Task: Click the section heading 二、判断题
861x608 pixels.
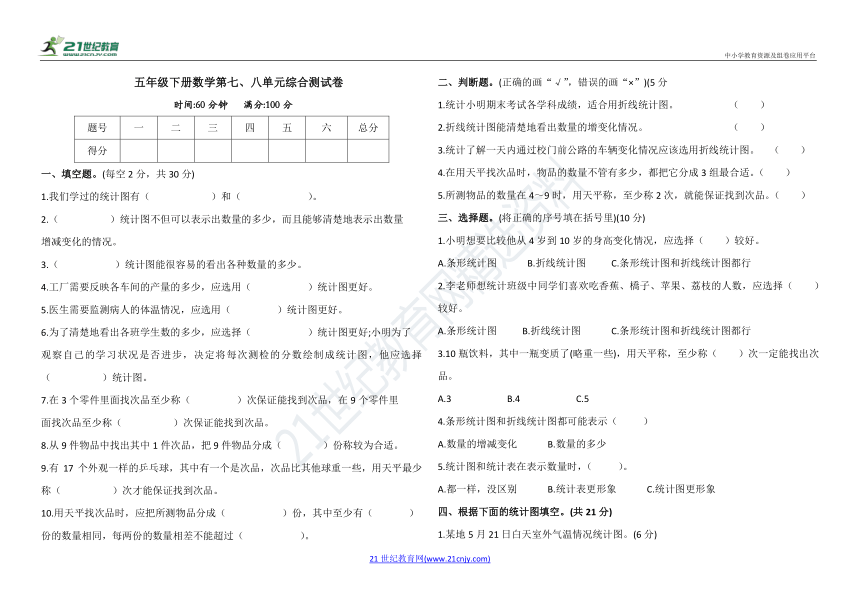Action: click(466, 82)
